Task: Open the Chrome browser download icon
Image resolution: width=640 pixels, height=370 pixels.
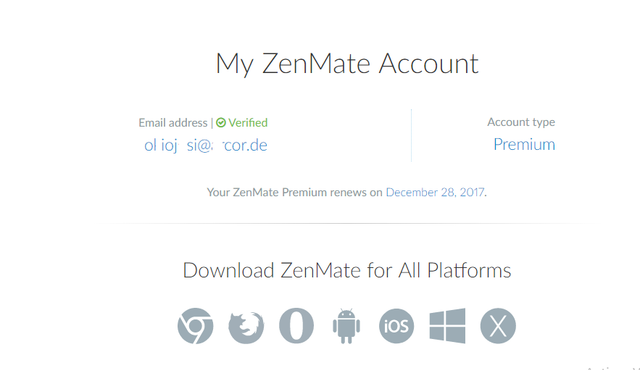Action: (196, 326)
